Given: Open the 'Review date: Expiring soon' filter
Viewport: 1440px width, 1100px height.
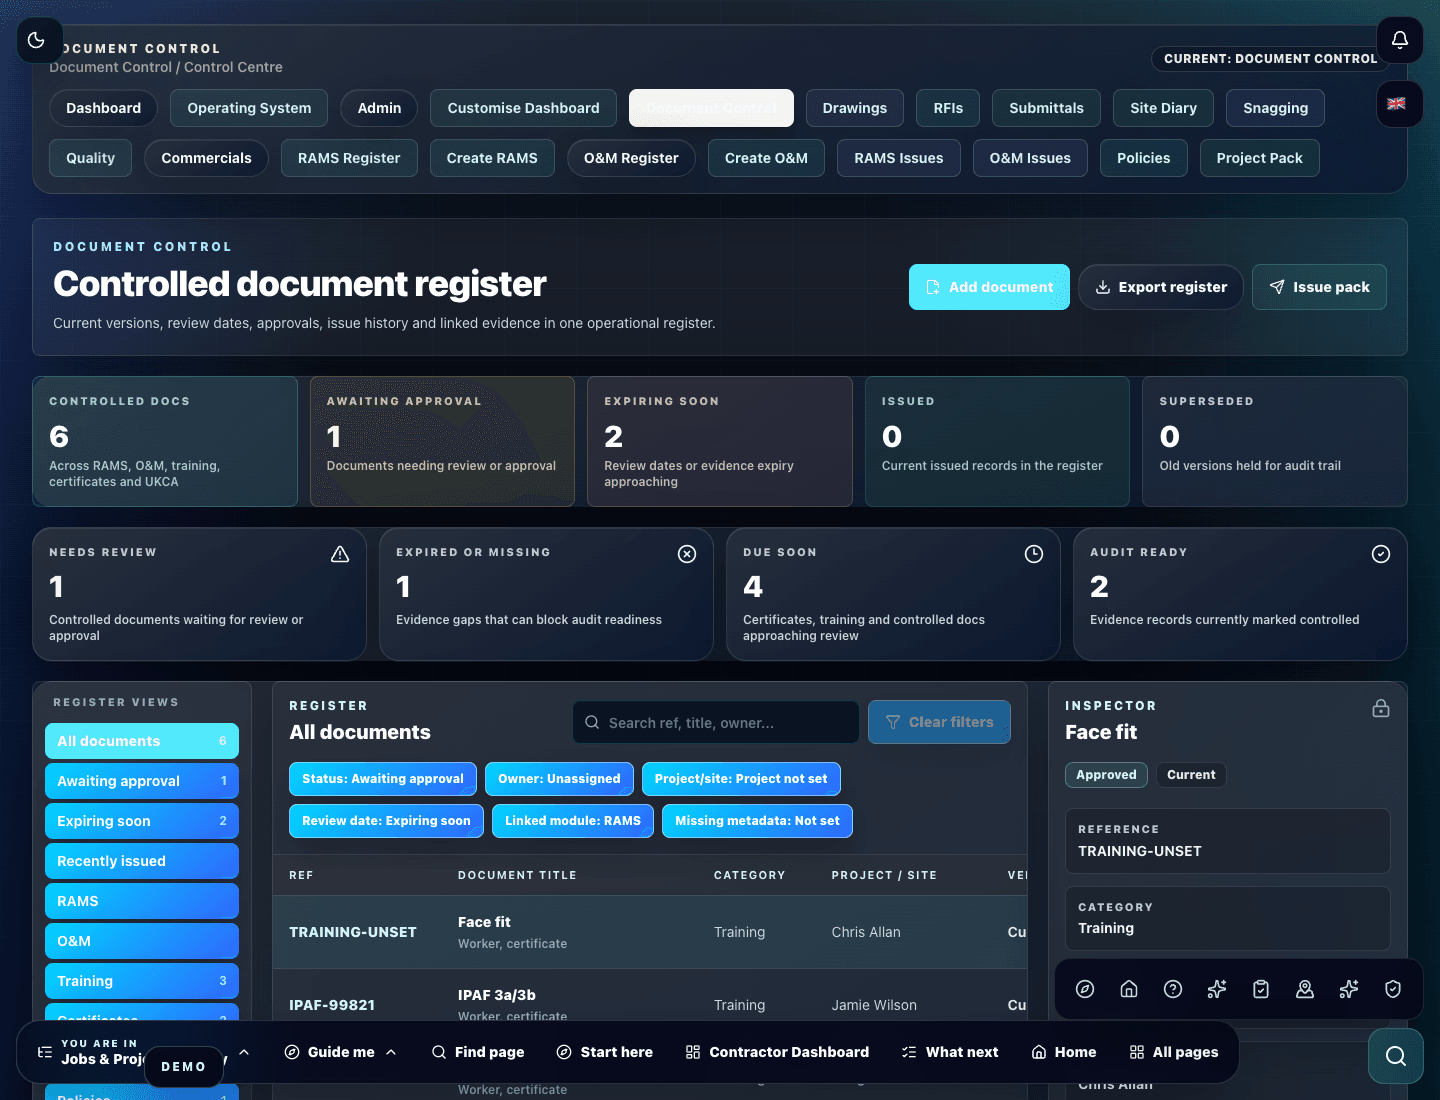Looking at the screenshot, I should click(x=386, y=821).
